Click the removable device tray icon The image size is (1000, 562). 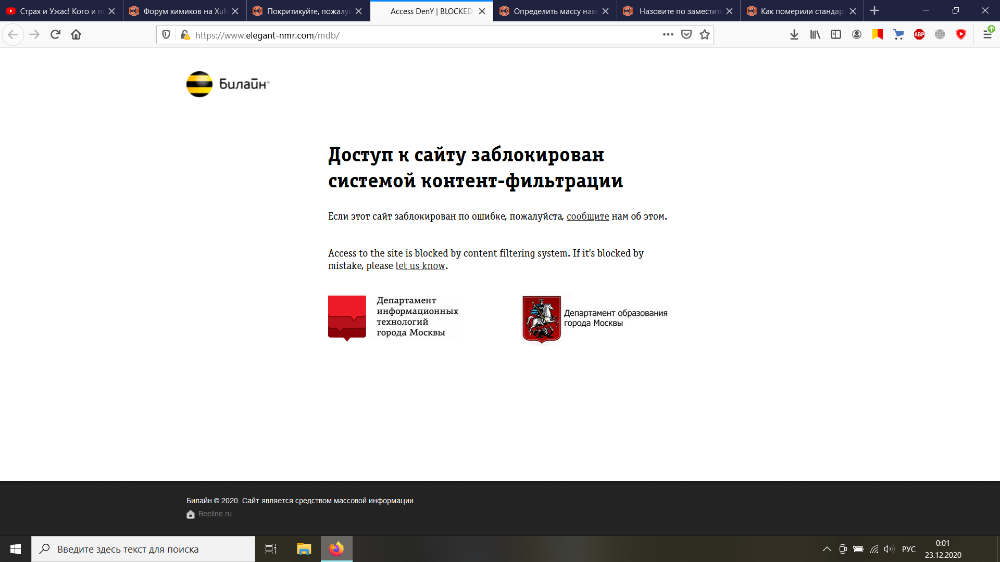pyautogui.click(x=842, y=549)
